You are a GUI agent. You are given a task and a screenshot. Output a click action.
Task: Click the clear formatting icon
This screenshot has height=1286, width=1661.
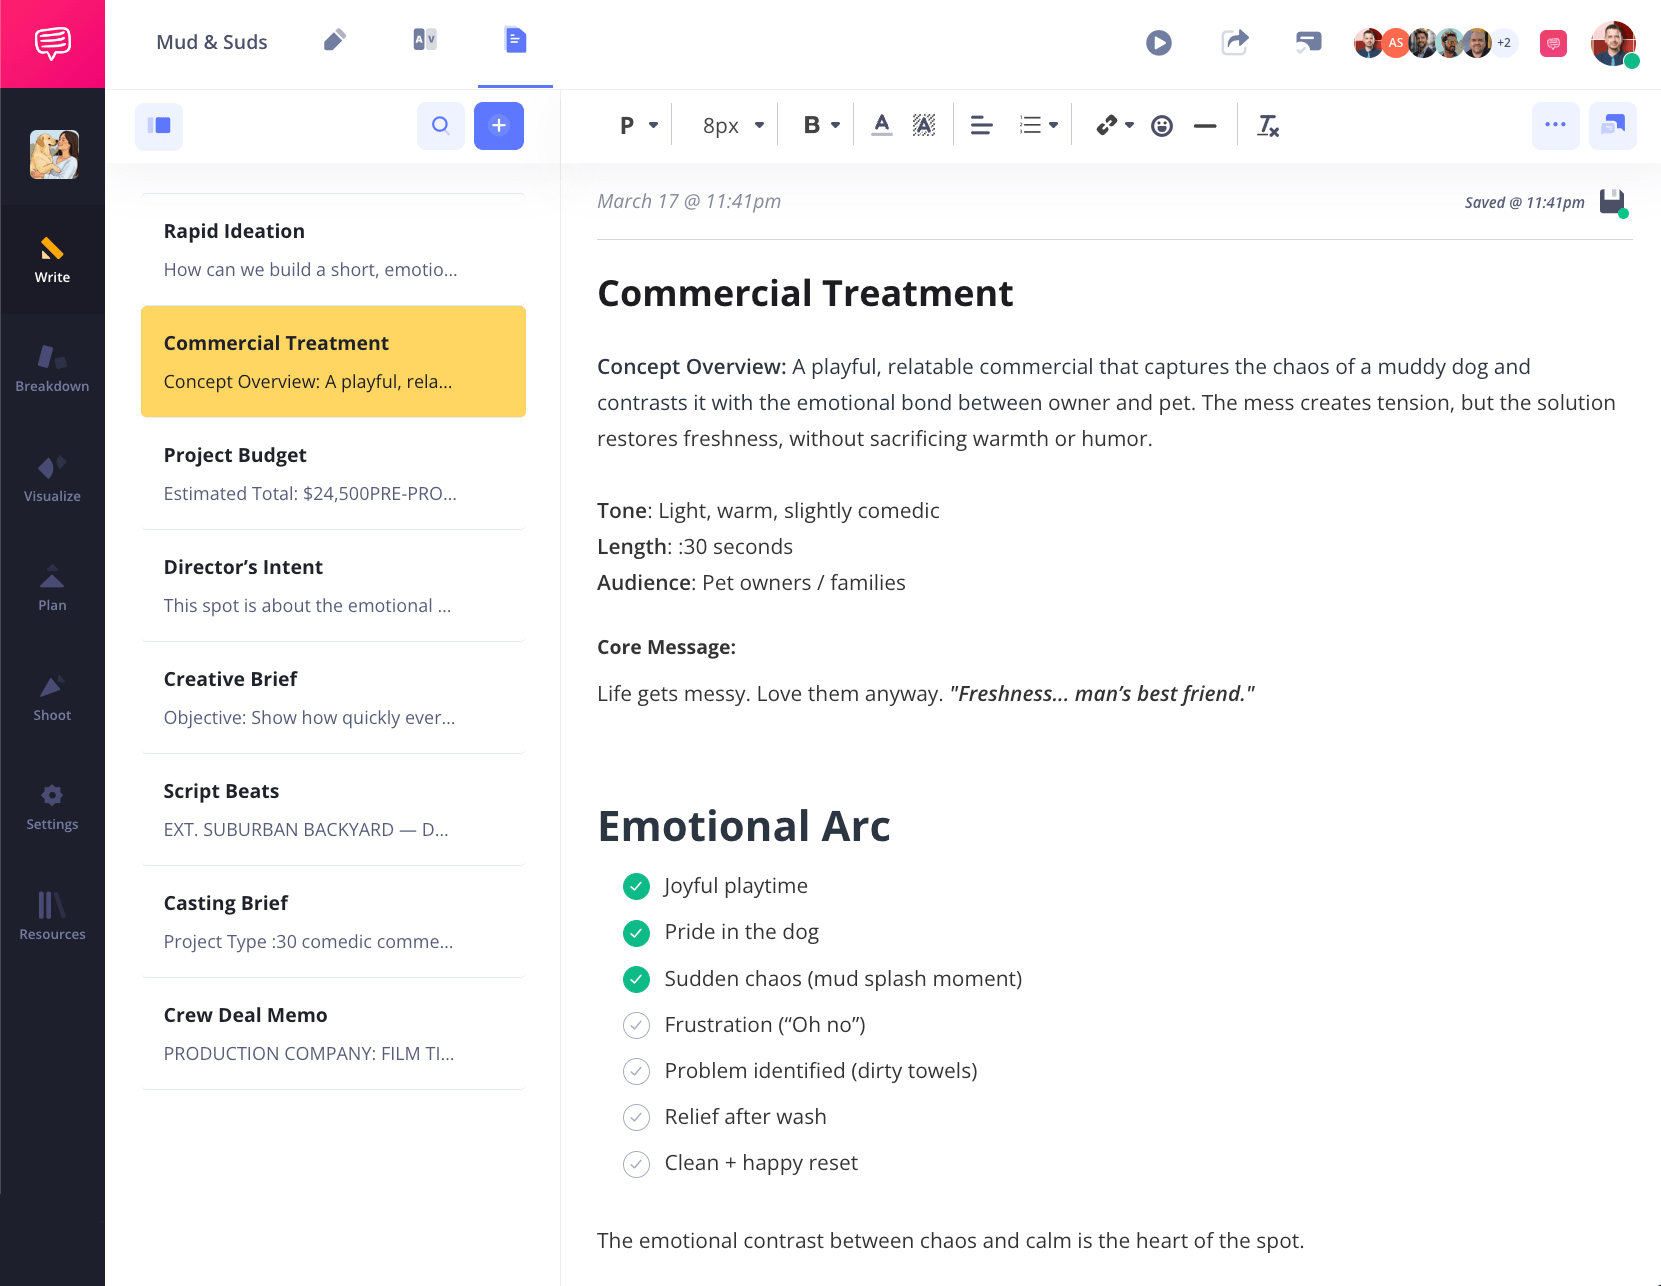[x=1267, y=126]
